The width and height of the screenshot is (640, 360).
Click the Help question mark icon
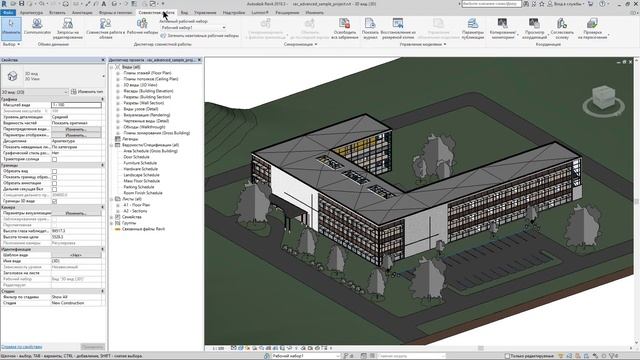point(602,4)
